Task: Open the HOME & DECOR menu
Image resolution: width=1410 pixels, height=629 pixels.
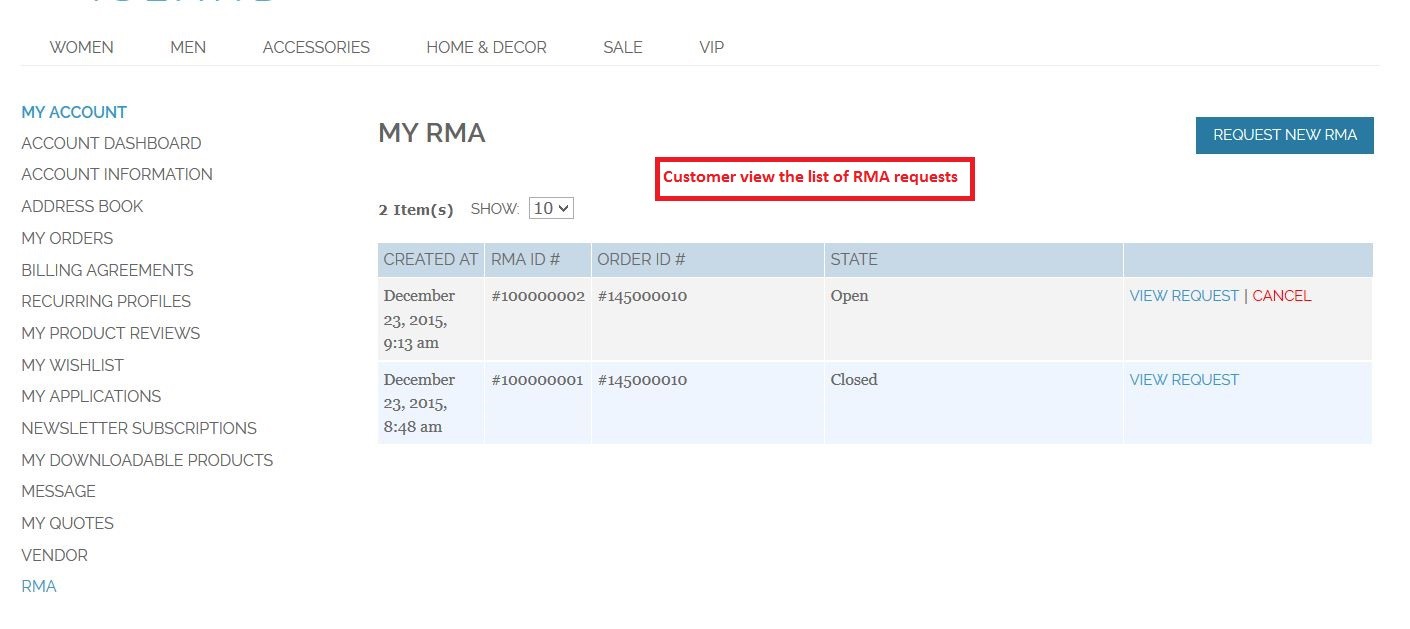Action: 486,47
